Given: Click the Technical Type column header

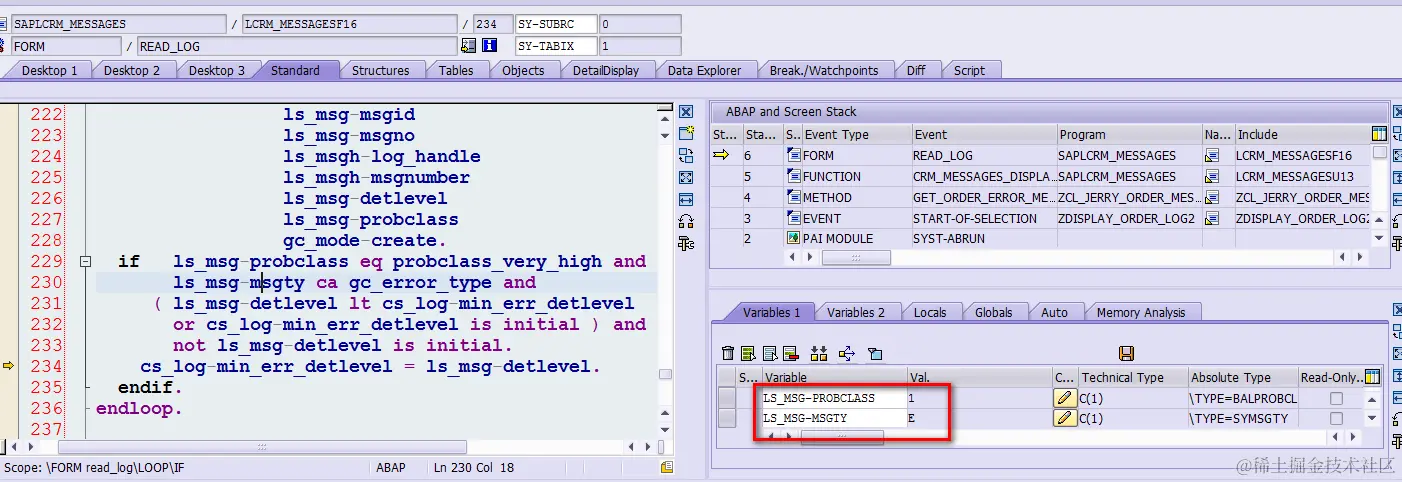Looking at the screenshot, I should [x=1132, y=377].
